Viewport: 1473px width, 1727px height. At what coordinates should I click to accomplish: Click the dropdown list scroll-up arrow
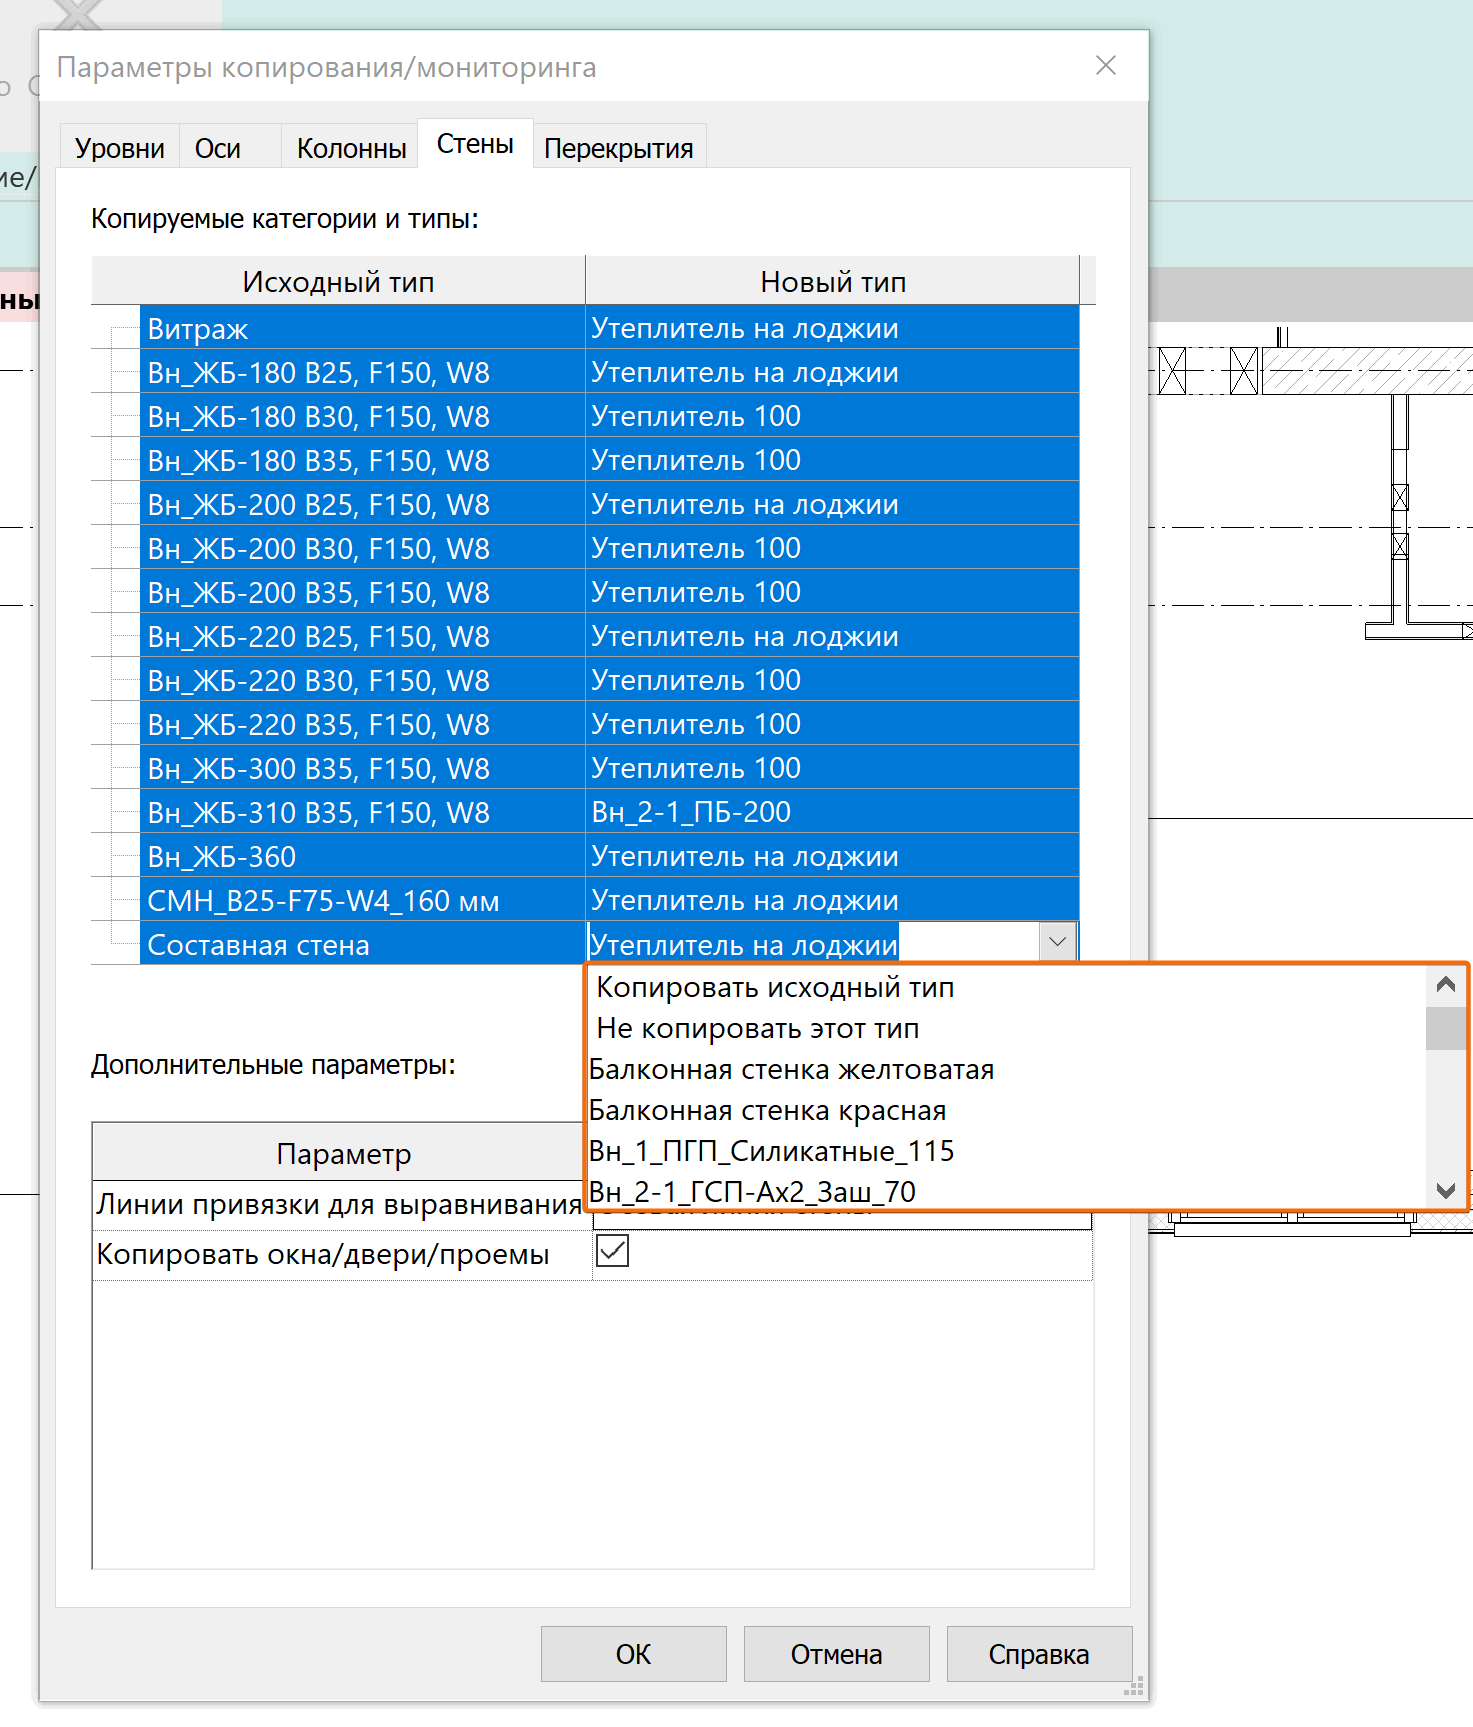coord(1445,986)
